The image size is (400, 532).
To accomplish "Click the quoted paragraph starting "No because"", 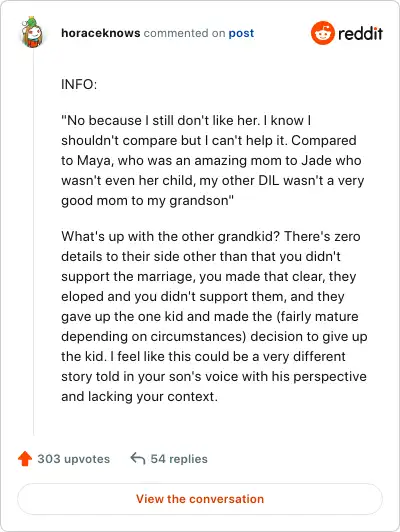I will coord(213,160).
